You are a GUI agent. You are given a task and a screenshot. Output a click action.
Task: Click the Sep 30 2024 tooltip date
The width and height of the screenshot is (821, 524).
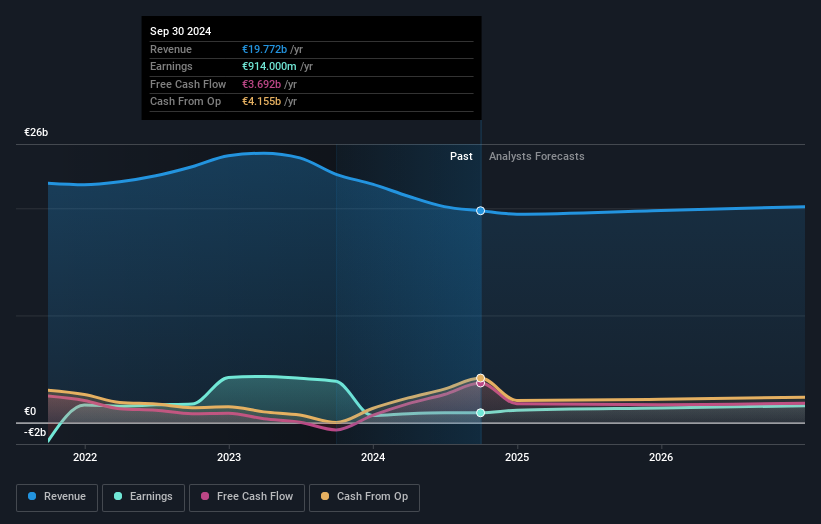tap(181, 31)
